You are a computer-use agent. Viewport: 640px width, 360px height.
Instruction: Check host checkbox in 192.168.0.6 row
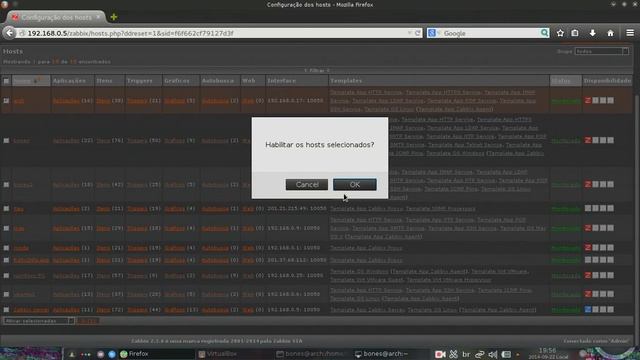point(6,294)
